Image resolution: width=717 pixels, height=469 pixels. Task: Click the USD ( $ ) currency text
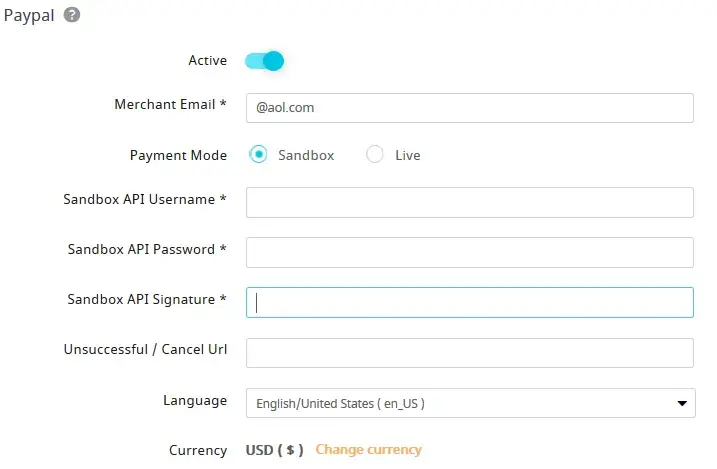[274, 450]
